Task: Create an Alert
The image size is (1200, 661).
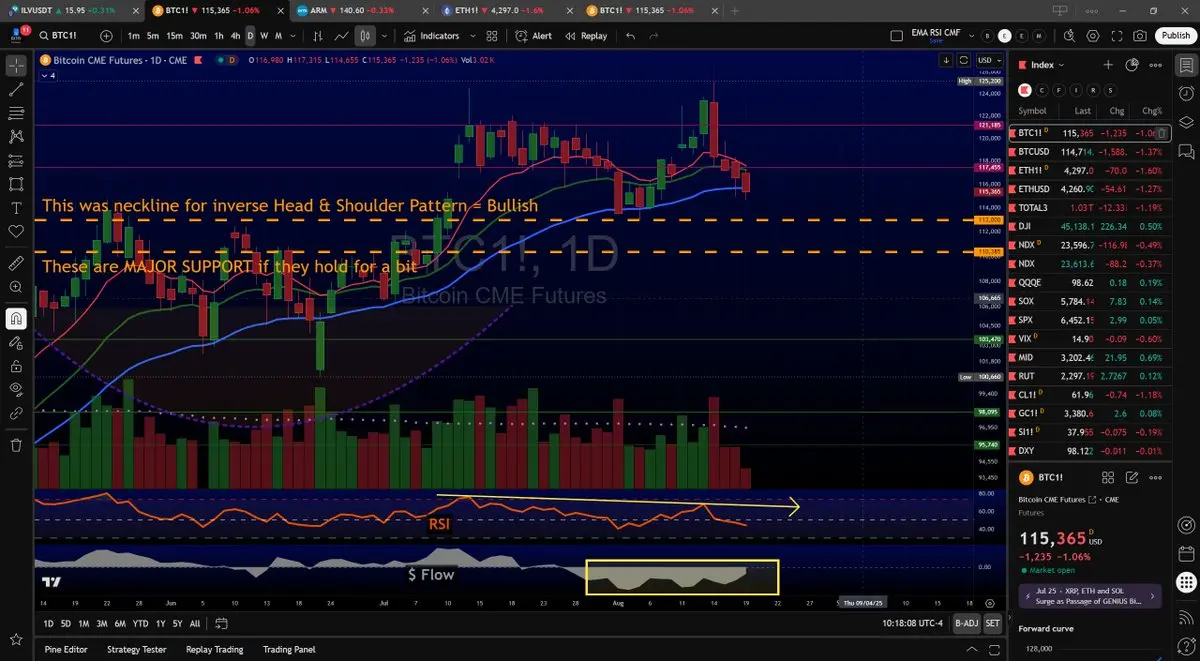Action: click(x=534, y=36)
